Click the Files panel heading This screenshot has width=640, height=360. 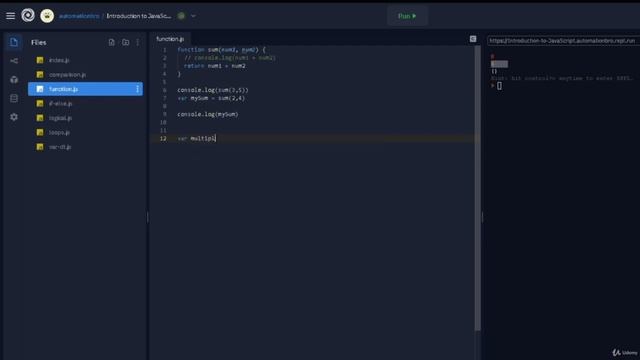[x=39, y=42]
